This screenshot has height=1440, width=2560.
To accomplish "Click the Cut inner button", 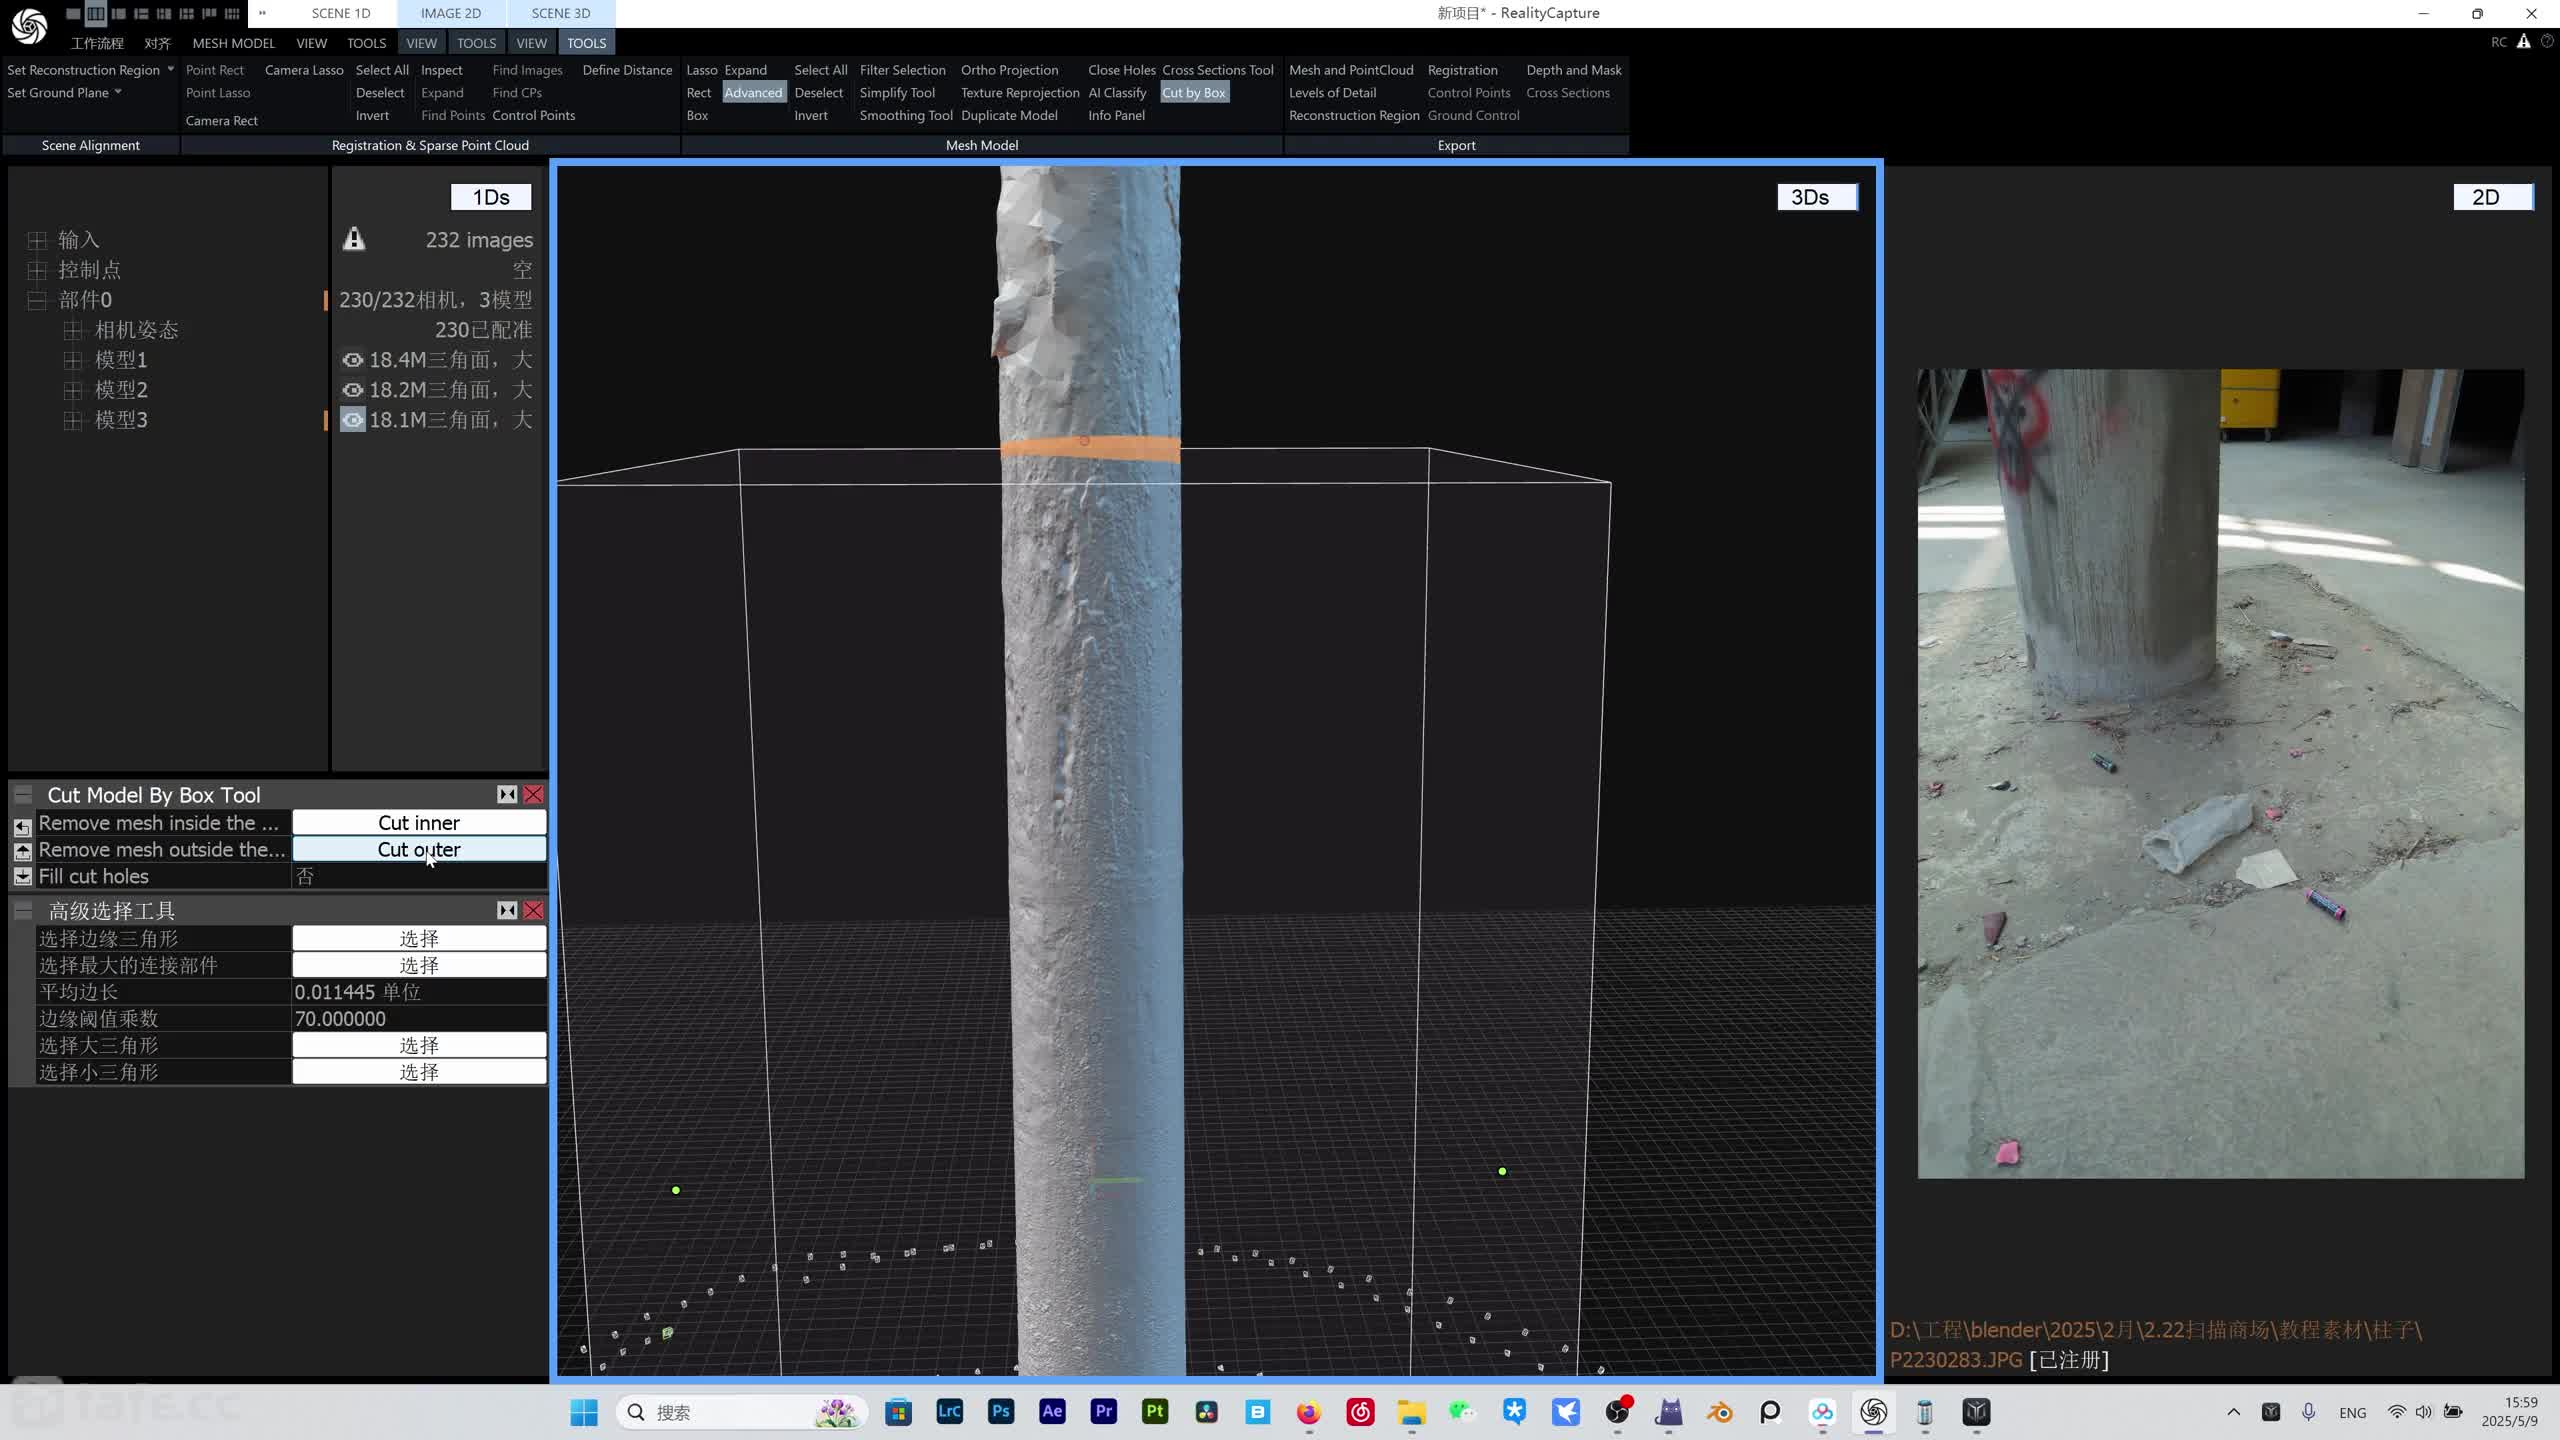I will point(419,823).
